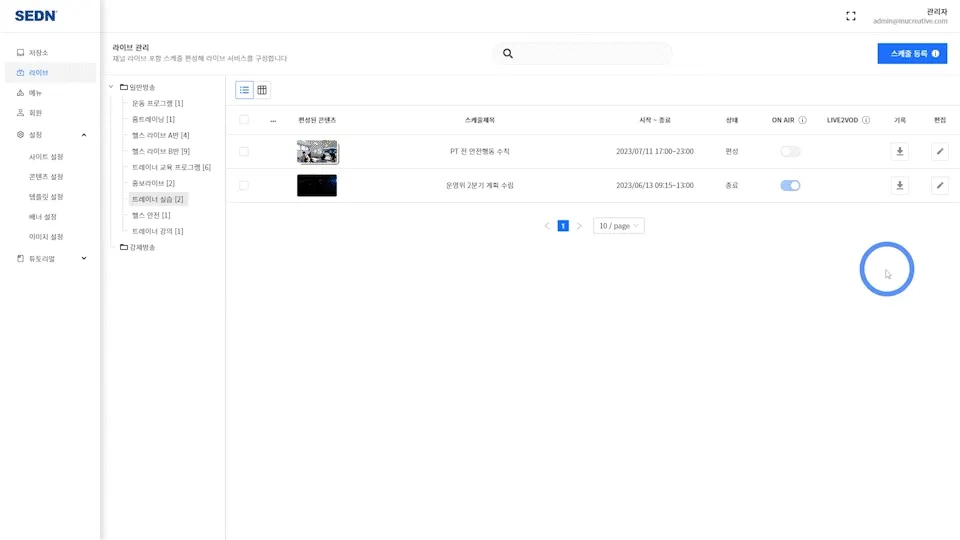Select 운동 프로그램 [1] channel
The image size is (960, 540).
[x=157, y=103]
